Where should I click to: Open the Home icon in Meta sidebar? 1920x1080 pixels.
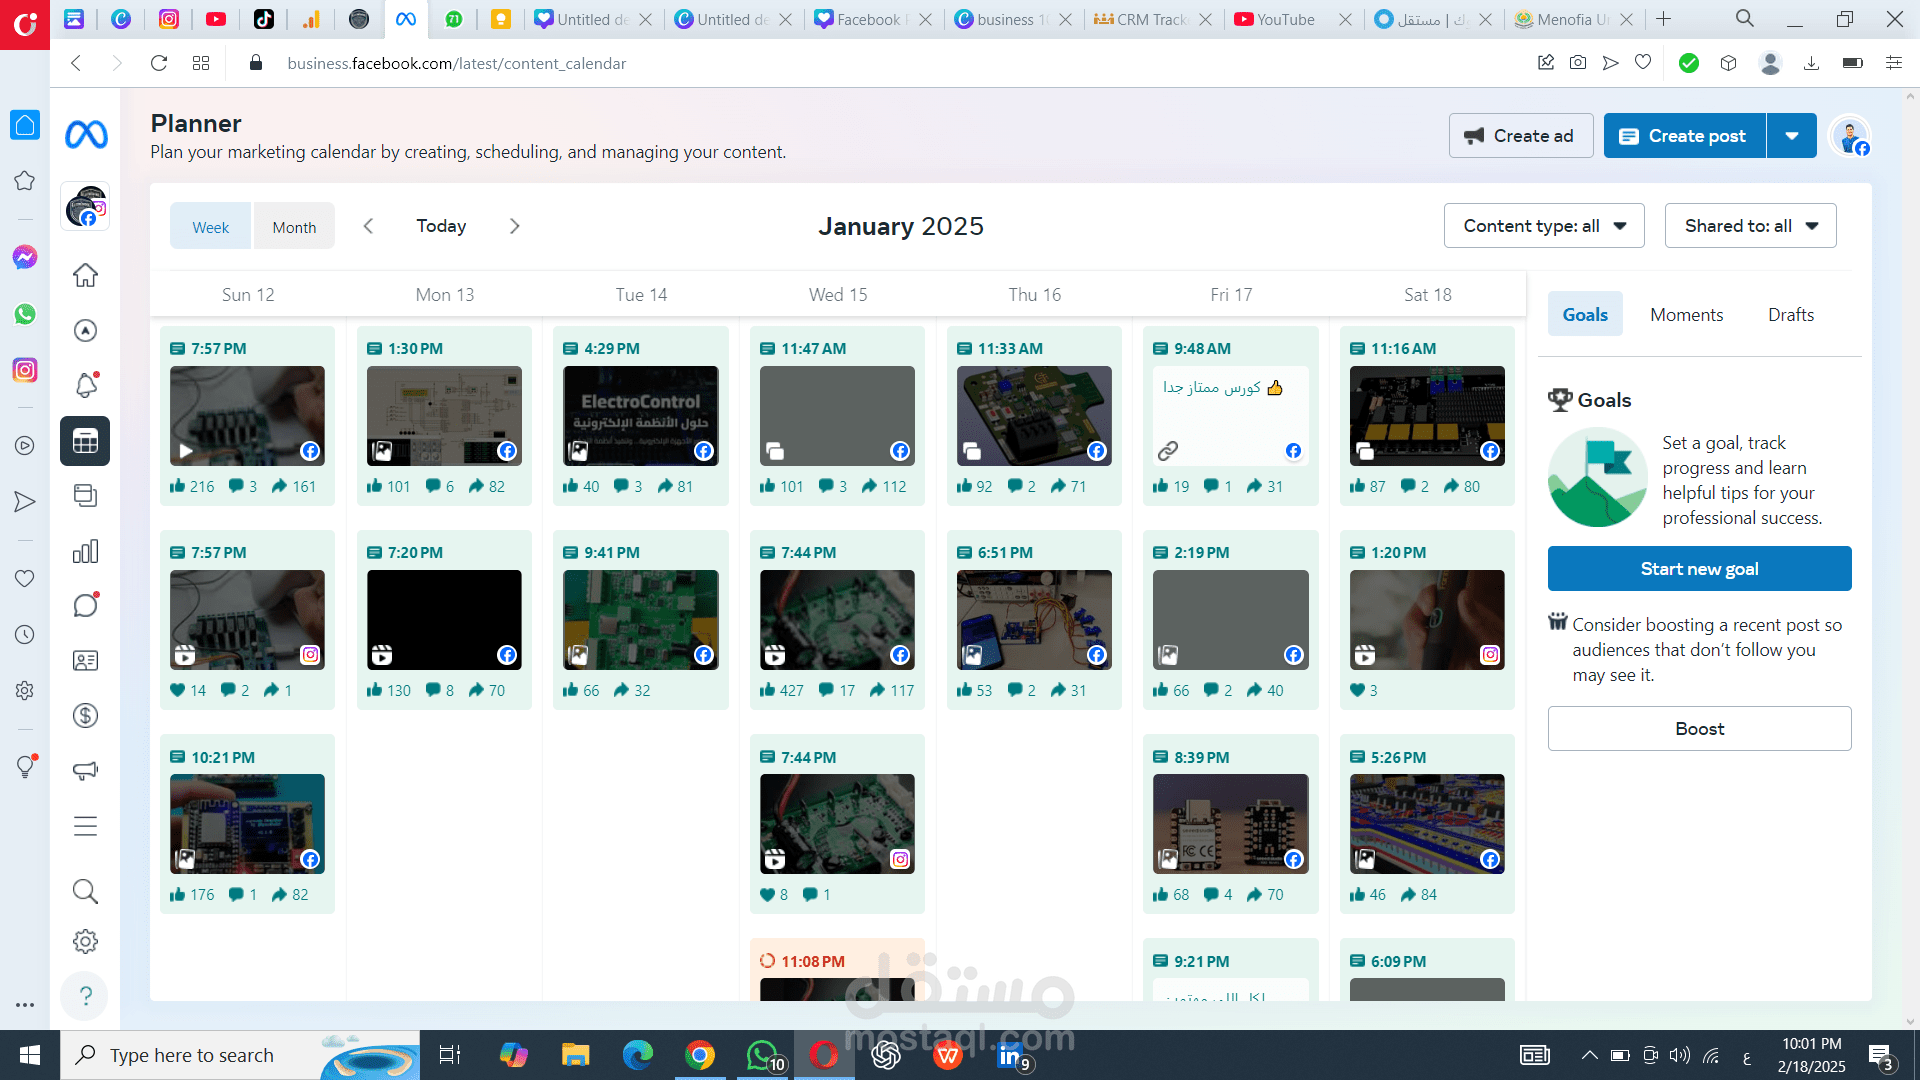85,275
